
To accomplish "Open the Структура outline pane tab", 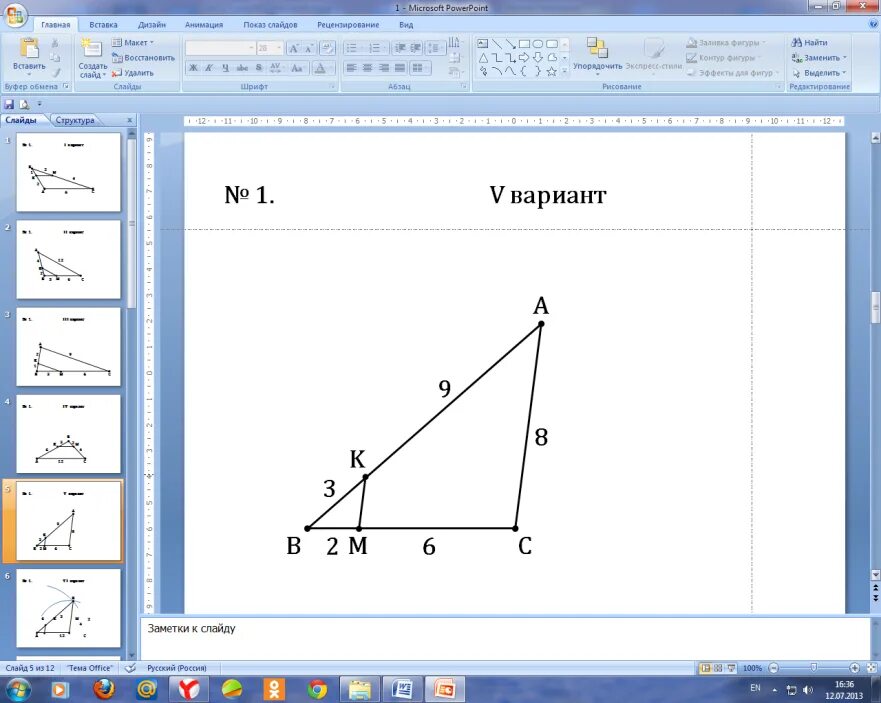I will pyautogui.click(x=75, y=120).
